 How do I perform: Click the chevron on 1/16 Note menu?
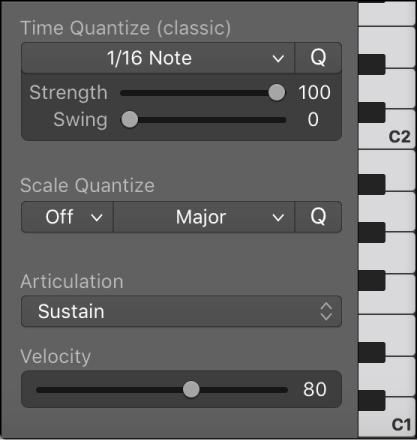click(278, 59)
